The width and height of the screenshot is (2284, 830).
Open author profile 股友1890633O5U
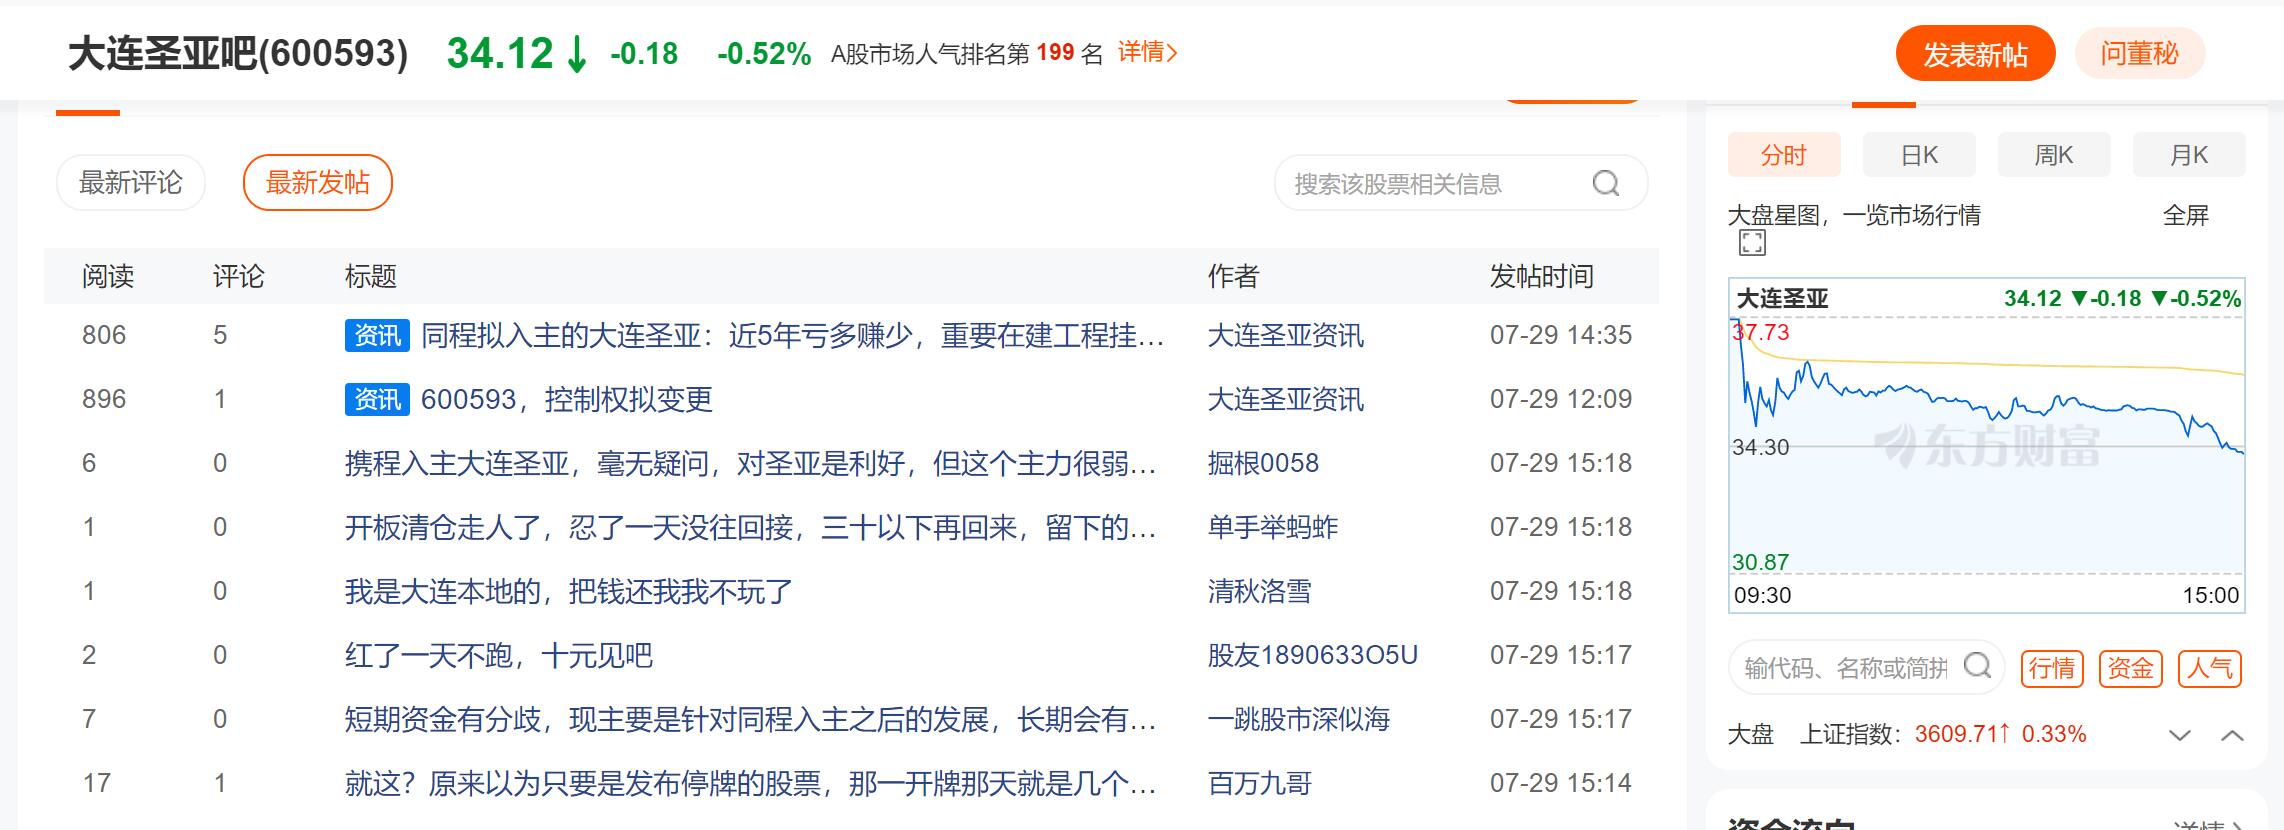click(x=1312, y=655)
